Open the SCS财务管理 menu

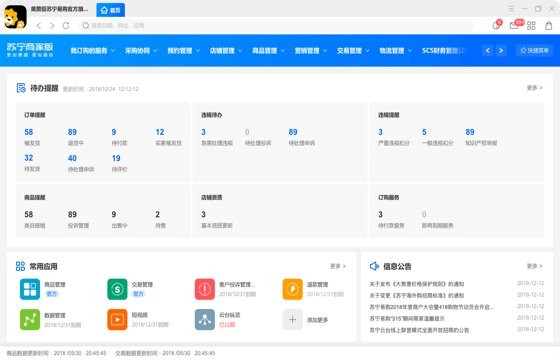tap(444, 51)
